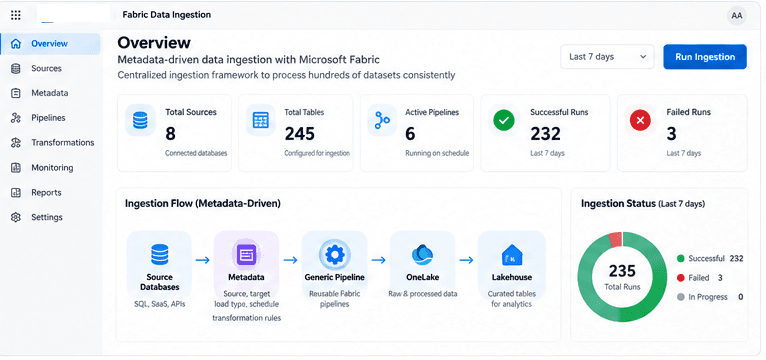Click the Generic Pipeline label
Image resolution: width=766 pixels, height=360 pixels.
coord(334,277)
